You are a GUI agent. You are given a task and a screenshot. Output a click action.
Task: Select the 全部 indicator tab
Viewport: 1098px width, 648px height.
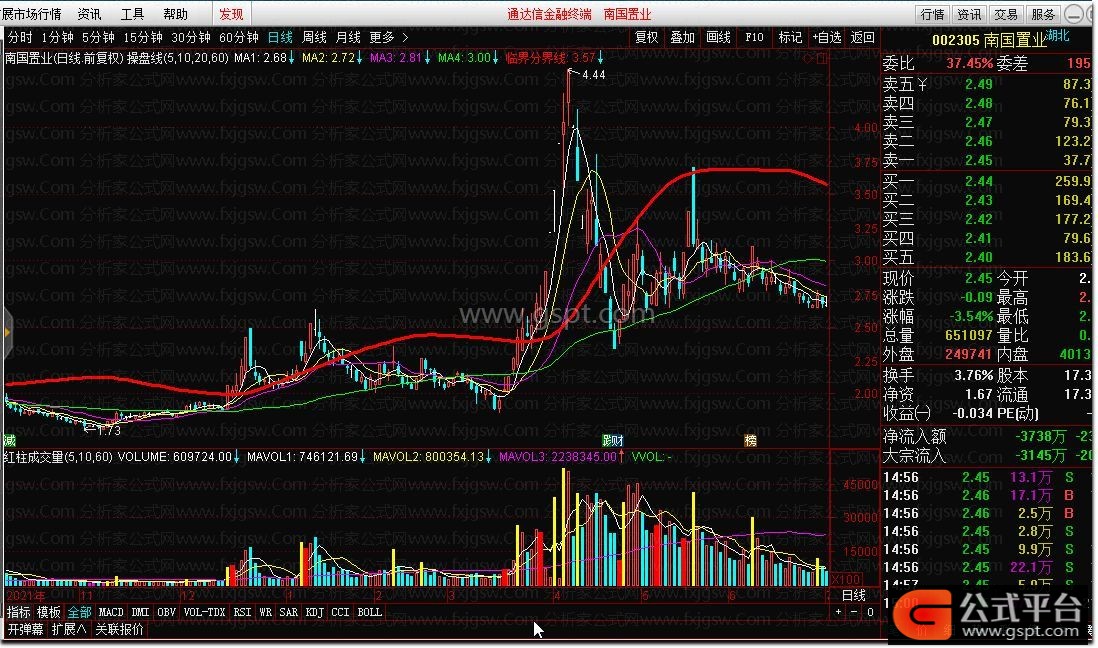coord(79,612)
